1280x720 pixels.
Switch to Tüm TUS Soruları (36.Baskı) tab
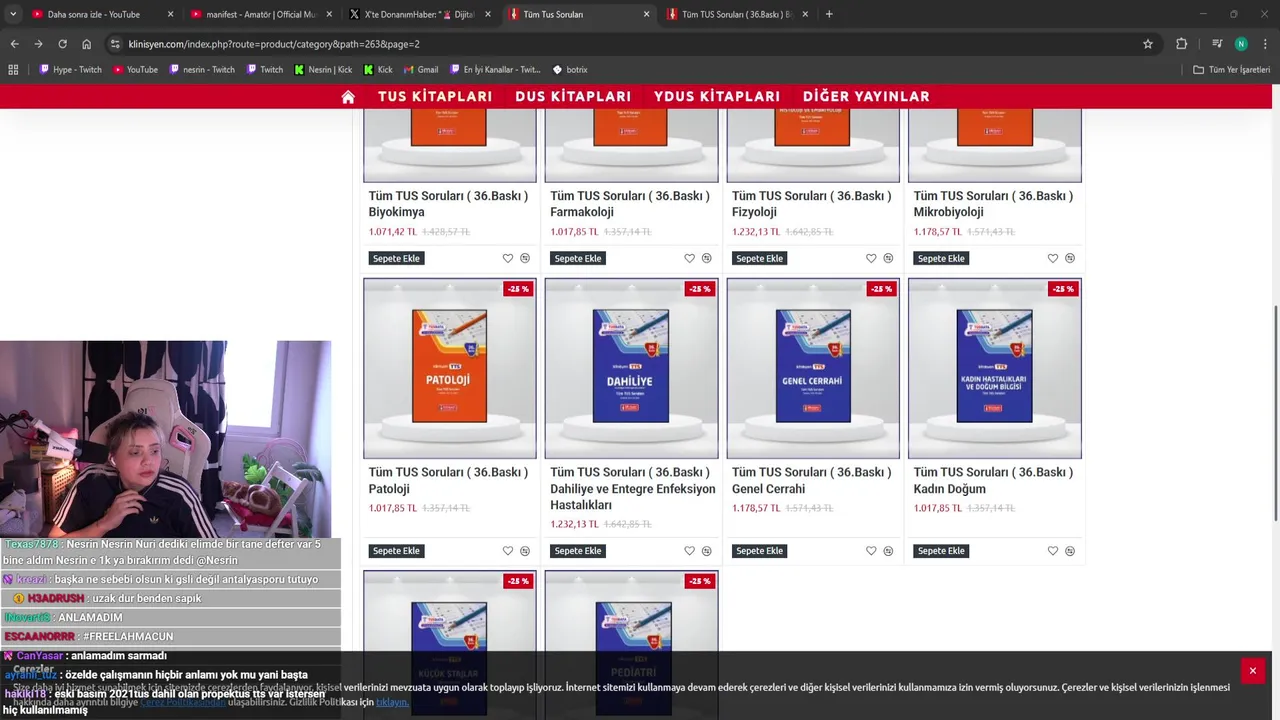pos(737,14)
